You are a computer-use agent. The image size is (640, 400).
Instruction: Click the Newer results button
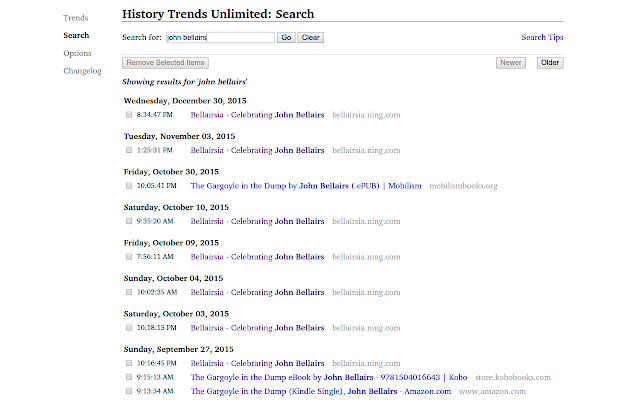510,63
